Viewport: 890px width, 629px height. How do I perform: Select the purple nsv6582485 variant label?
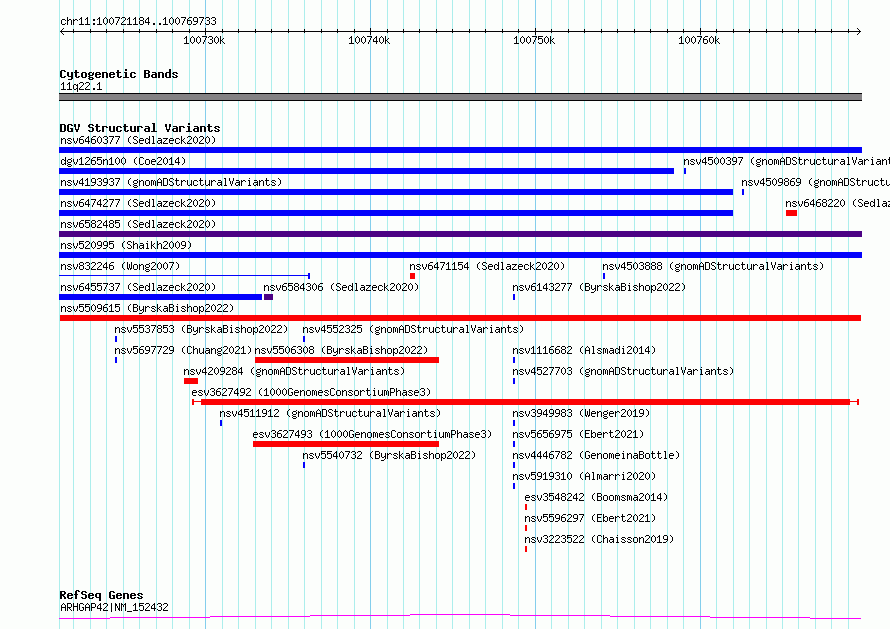click(x=138, y=224)
